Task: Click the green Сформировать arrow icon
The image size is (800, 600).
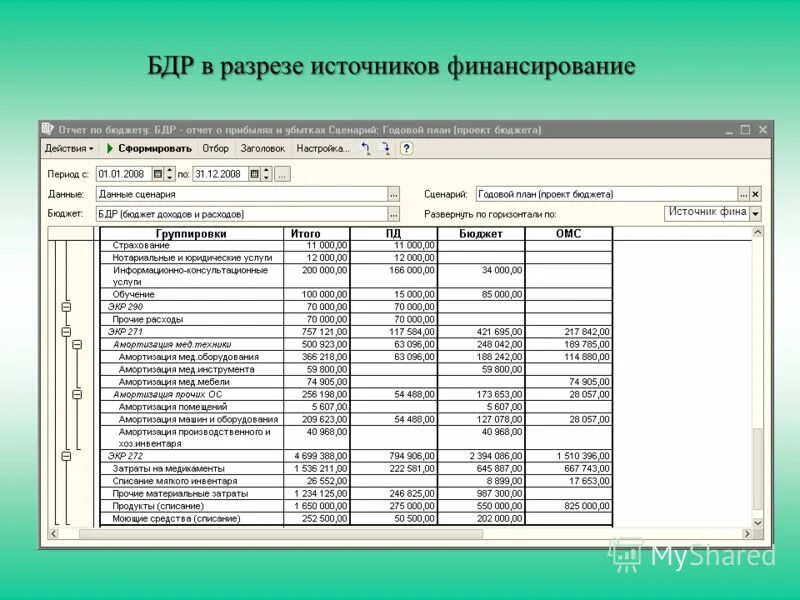Action: click(x=110, y=147)
